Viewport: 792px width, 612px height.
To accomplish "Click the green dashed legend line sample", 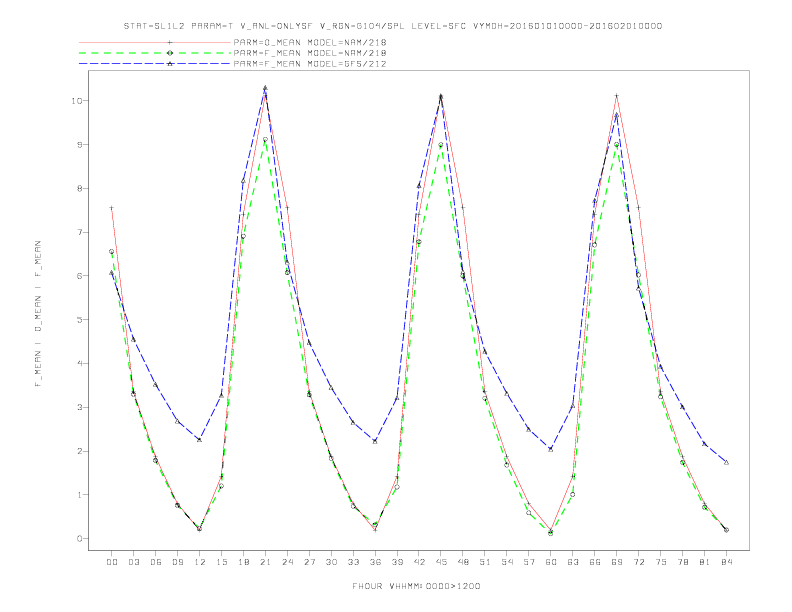I will click(155, 53).
